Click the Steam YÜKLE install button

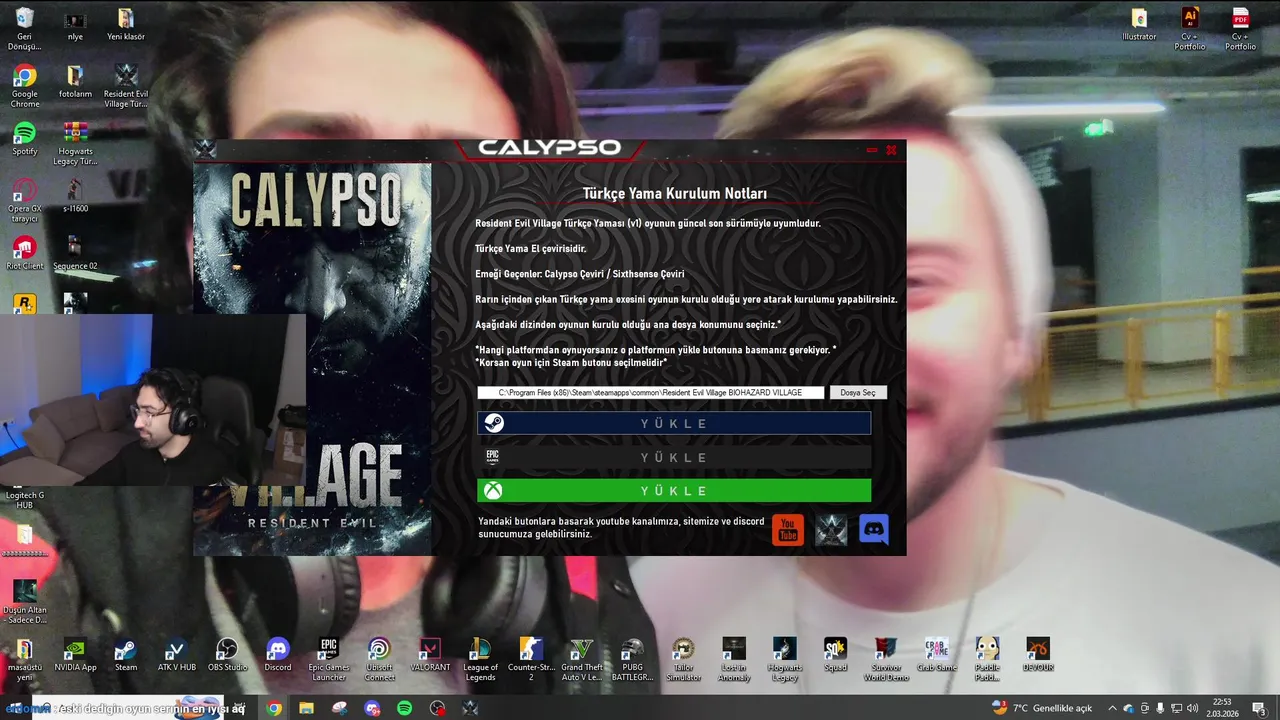click(x=674, y=423)
